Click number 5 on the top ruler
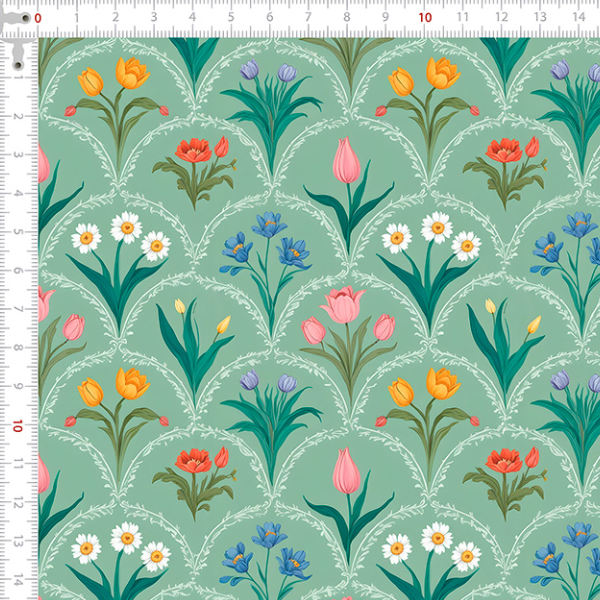The height and width of the screenshot is (600, 600). pyautogui.click(x=231, y=18)
